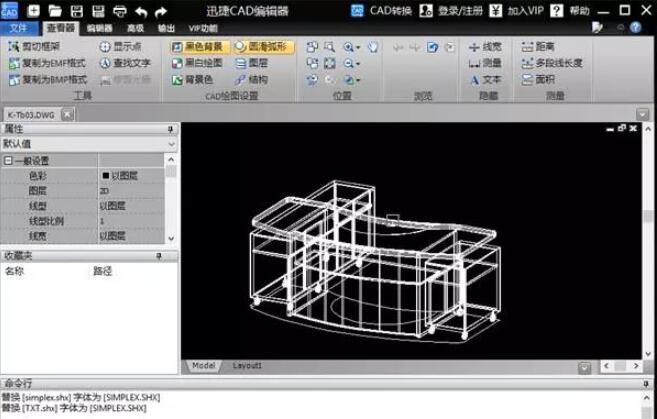Select the 剪切框架 clip frame tool
This screenshot has height=419, width=657.
click(34, 47)
